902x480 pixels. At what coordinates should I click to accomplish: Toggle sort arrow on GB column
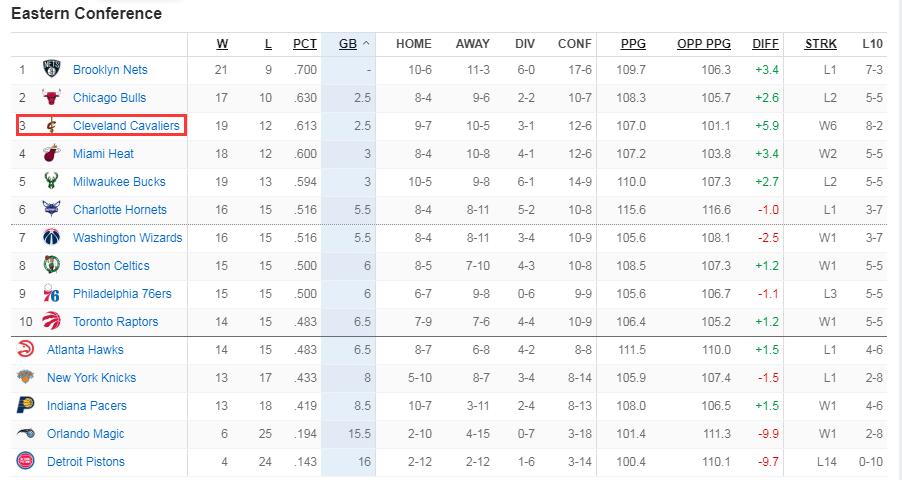click(x=366, y=44)
